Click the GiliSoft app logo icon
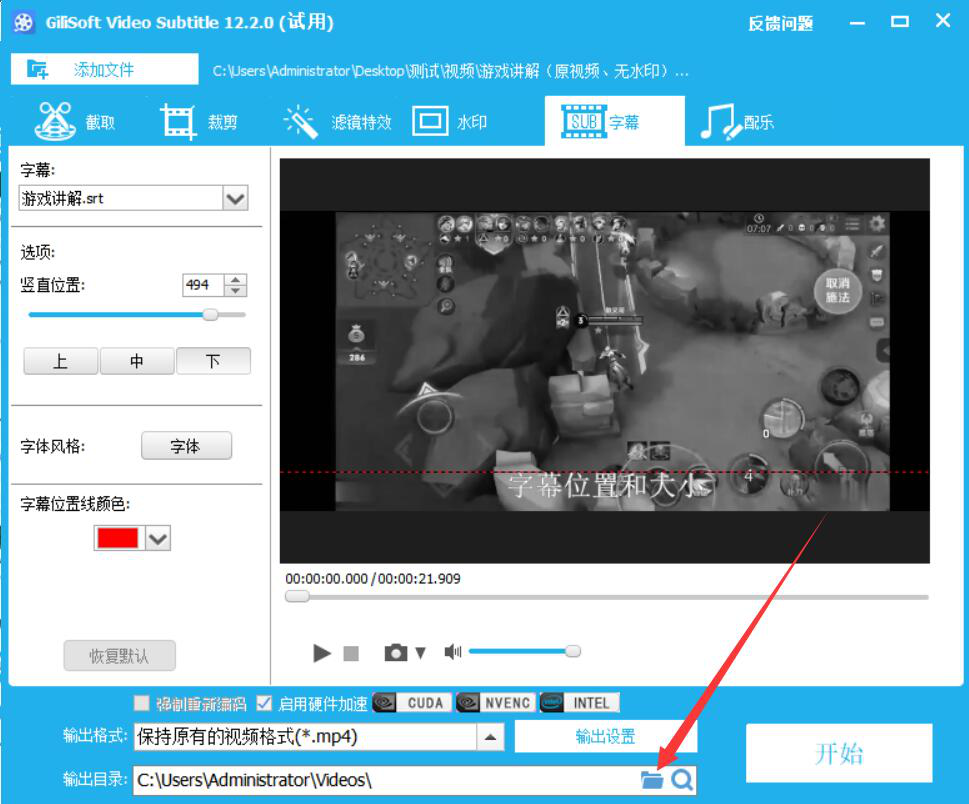Image resolution: width=969 pixels, height=804 pixels. (23, 23)
